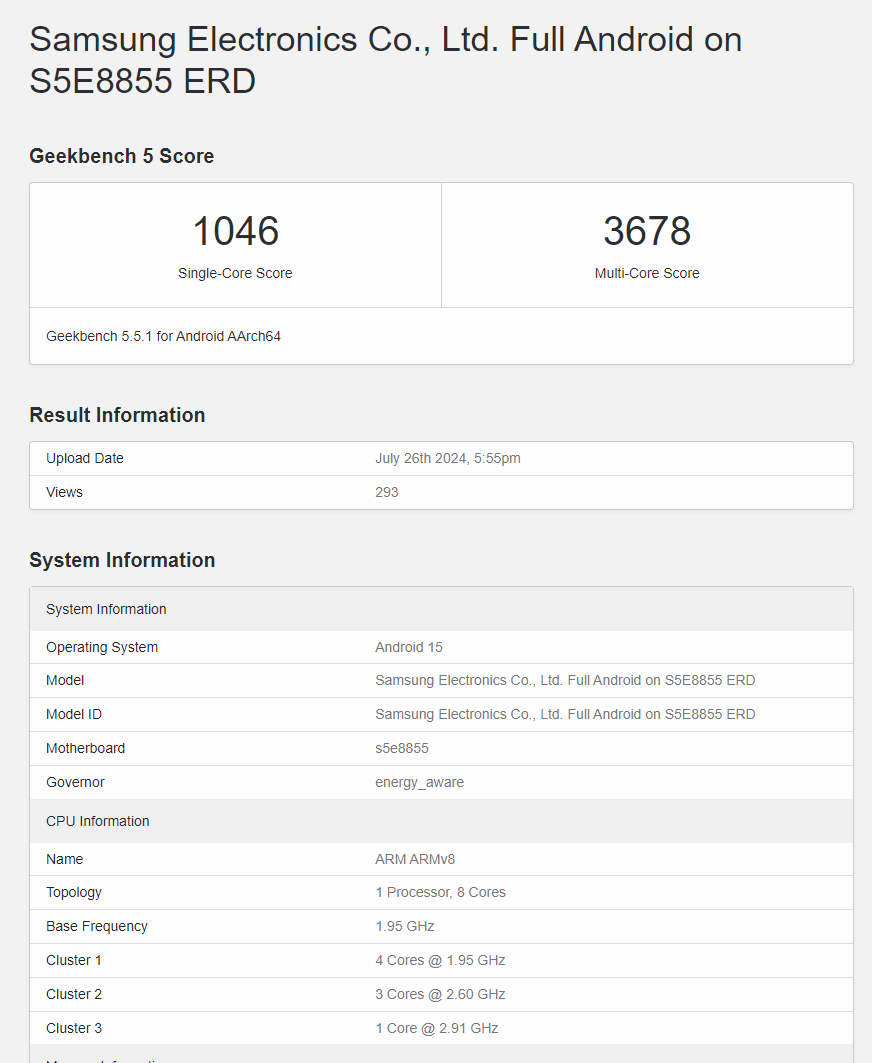Click the "4 Cores @ 1.95 GHz" value
This screenshot has height=1063, width=872.
441,961
